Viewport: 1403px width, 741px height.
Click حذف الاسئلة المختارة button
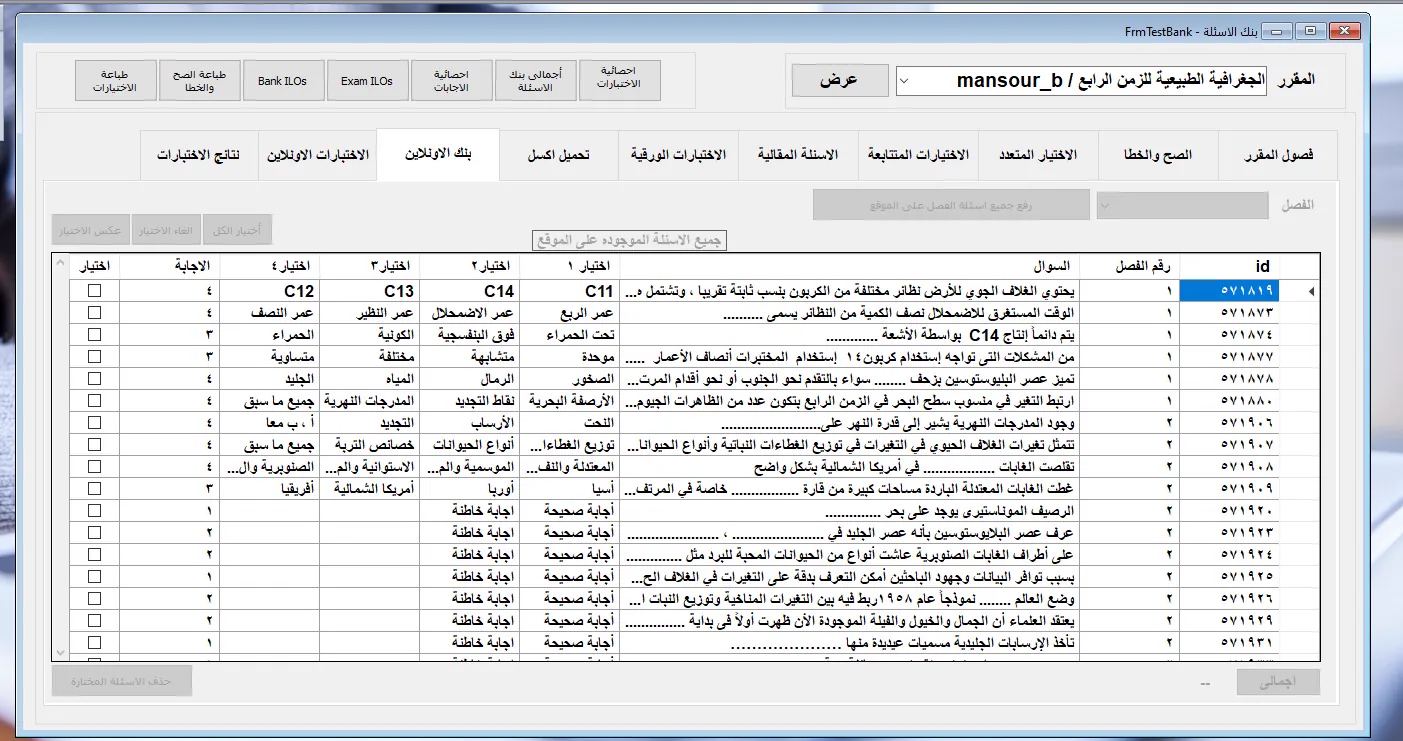(x=122, y=682)
